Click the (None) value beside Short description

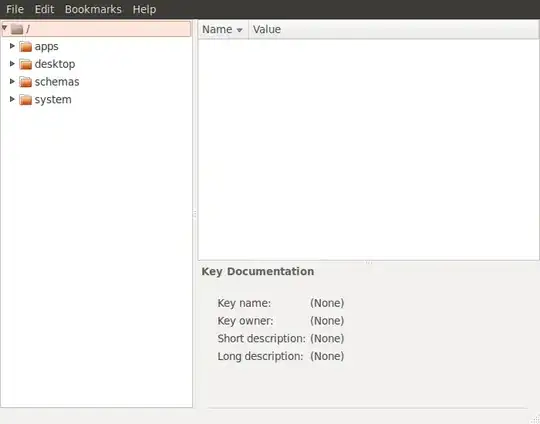click(x=327, y=339)
